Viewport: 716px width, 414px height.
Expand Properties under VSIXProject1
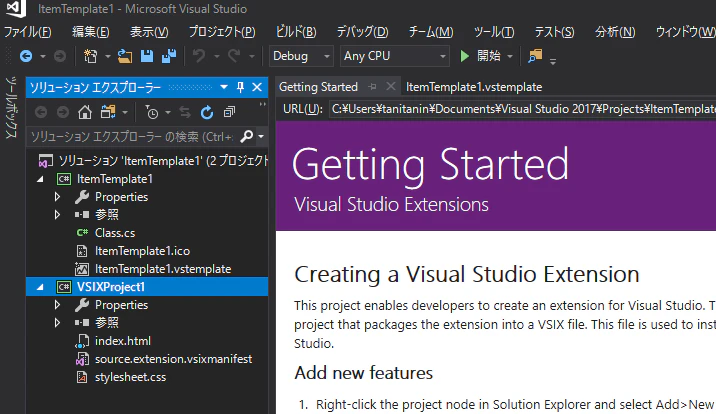pos(58,305)
